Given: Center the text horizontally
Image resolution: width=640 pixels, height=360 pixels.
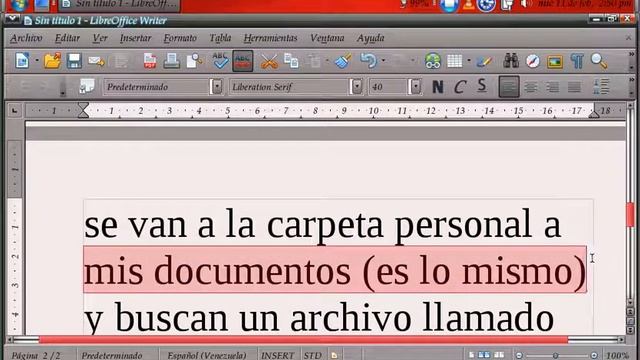Looking at the screenshot, I should [531, 87].
